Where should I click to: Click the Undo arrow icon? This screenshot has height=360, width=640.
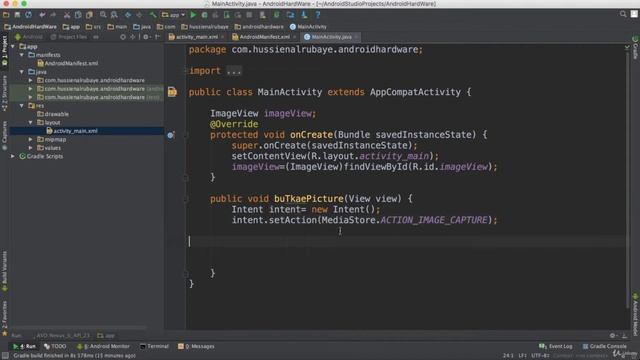42,15
